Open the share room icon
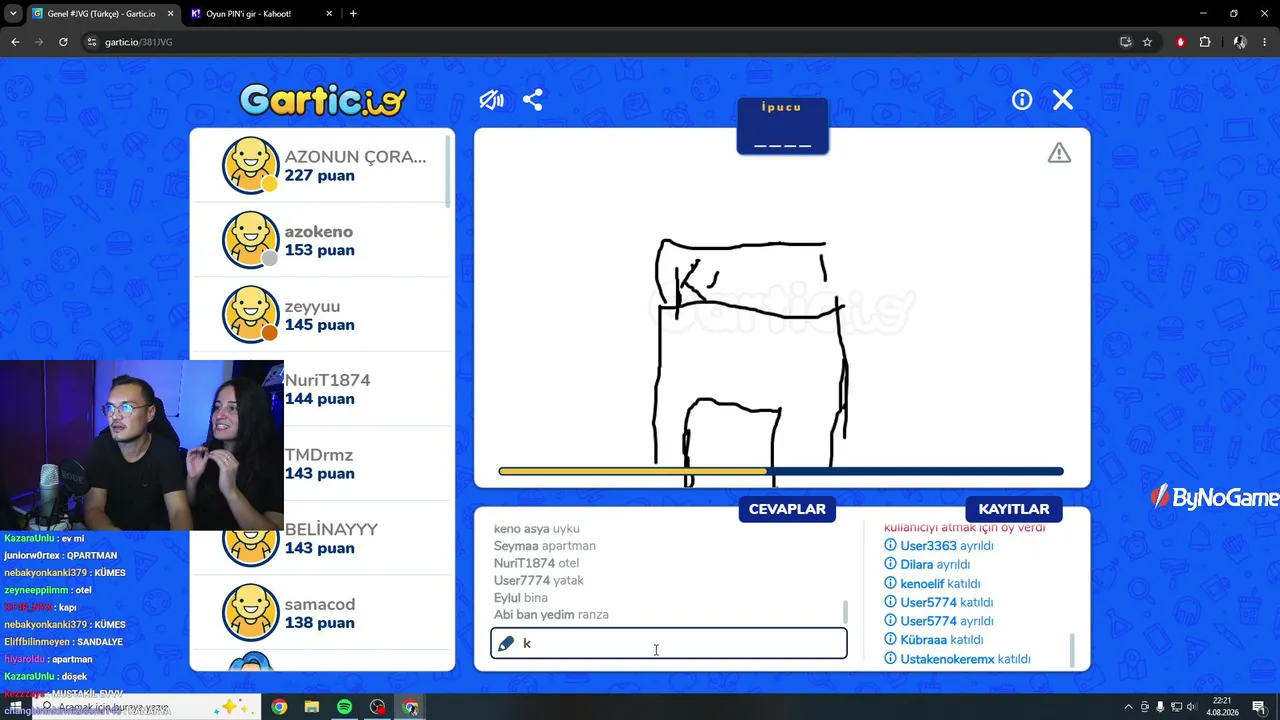The height and width of the screenshot is (720, 1280). [533, 100]
